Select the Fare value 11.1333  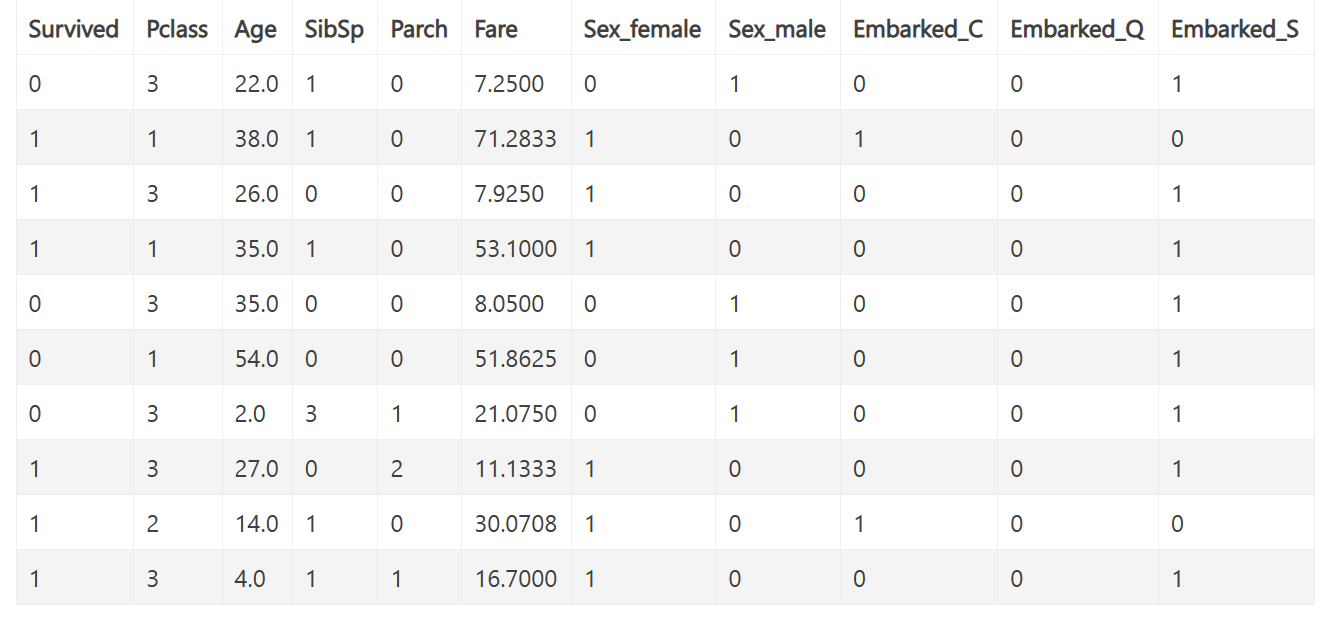(x=516, y=468)
